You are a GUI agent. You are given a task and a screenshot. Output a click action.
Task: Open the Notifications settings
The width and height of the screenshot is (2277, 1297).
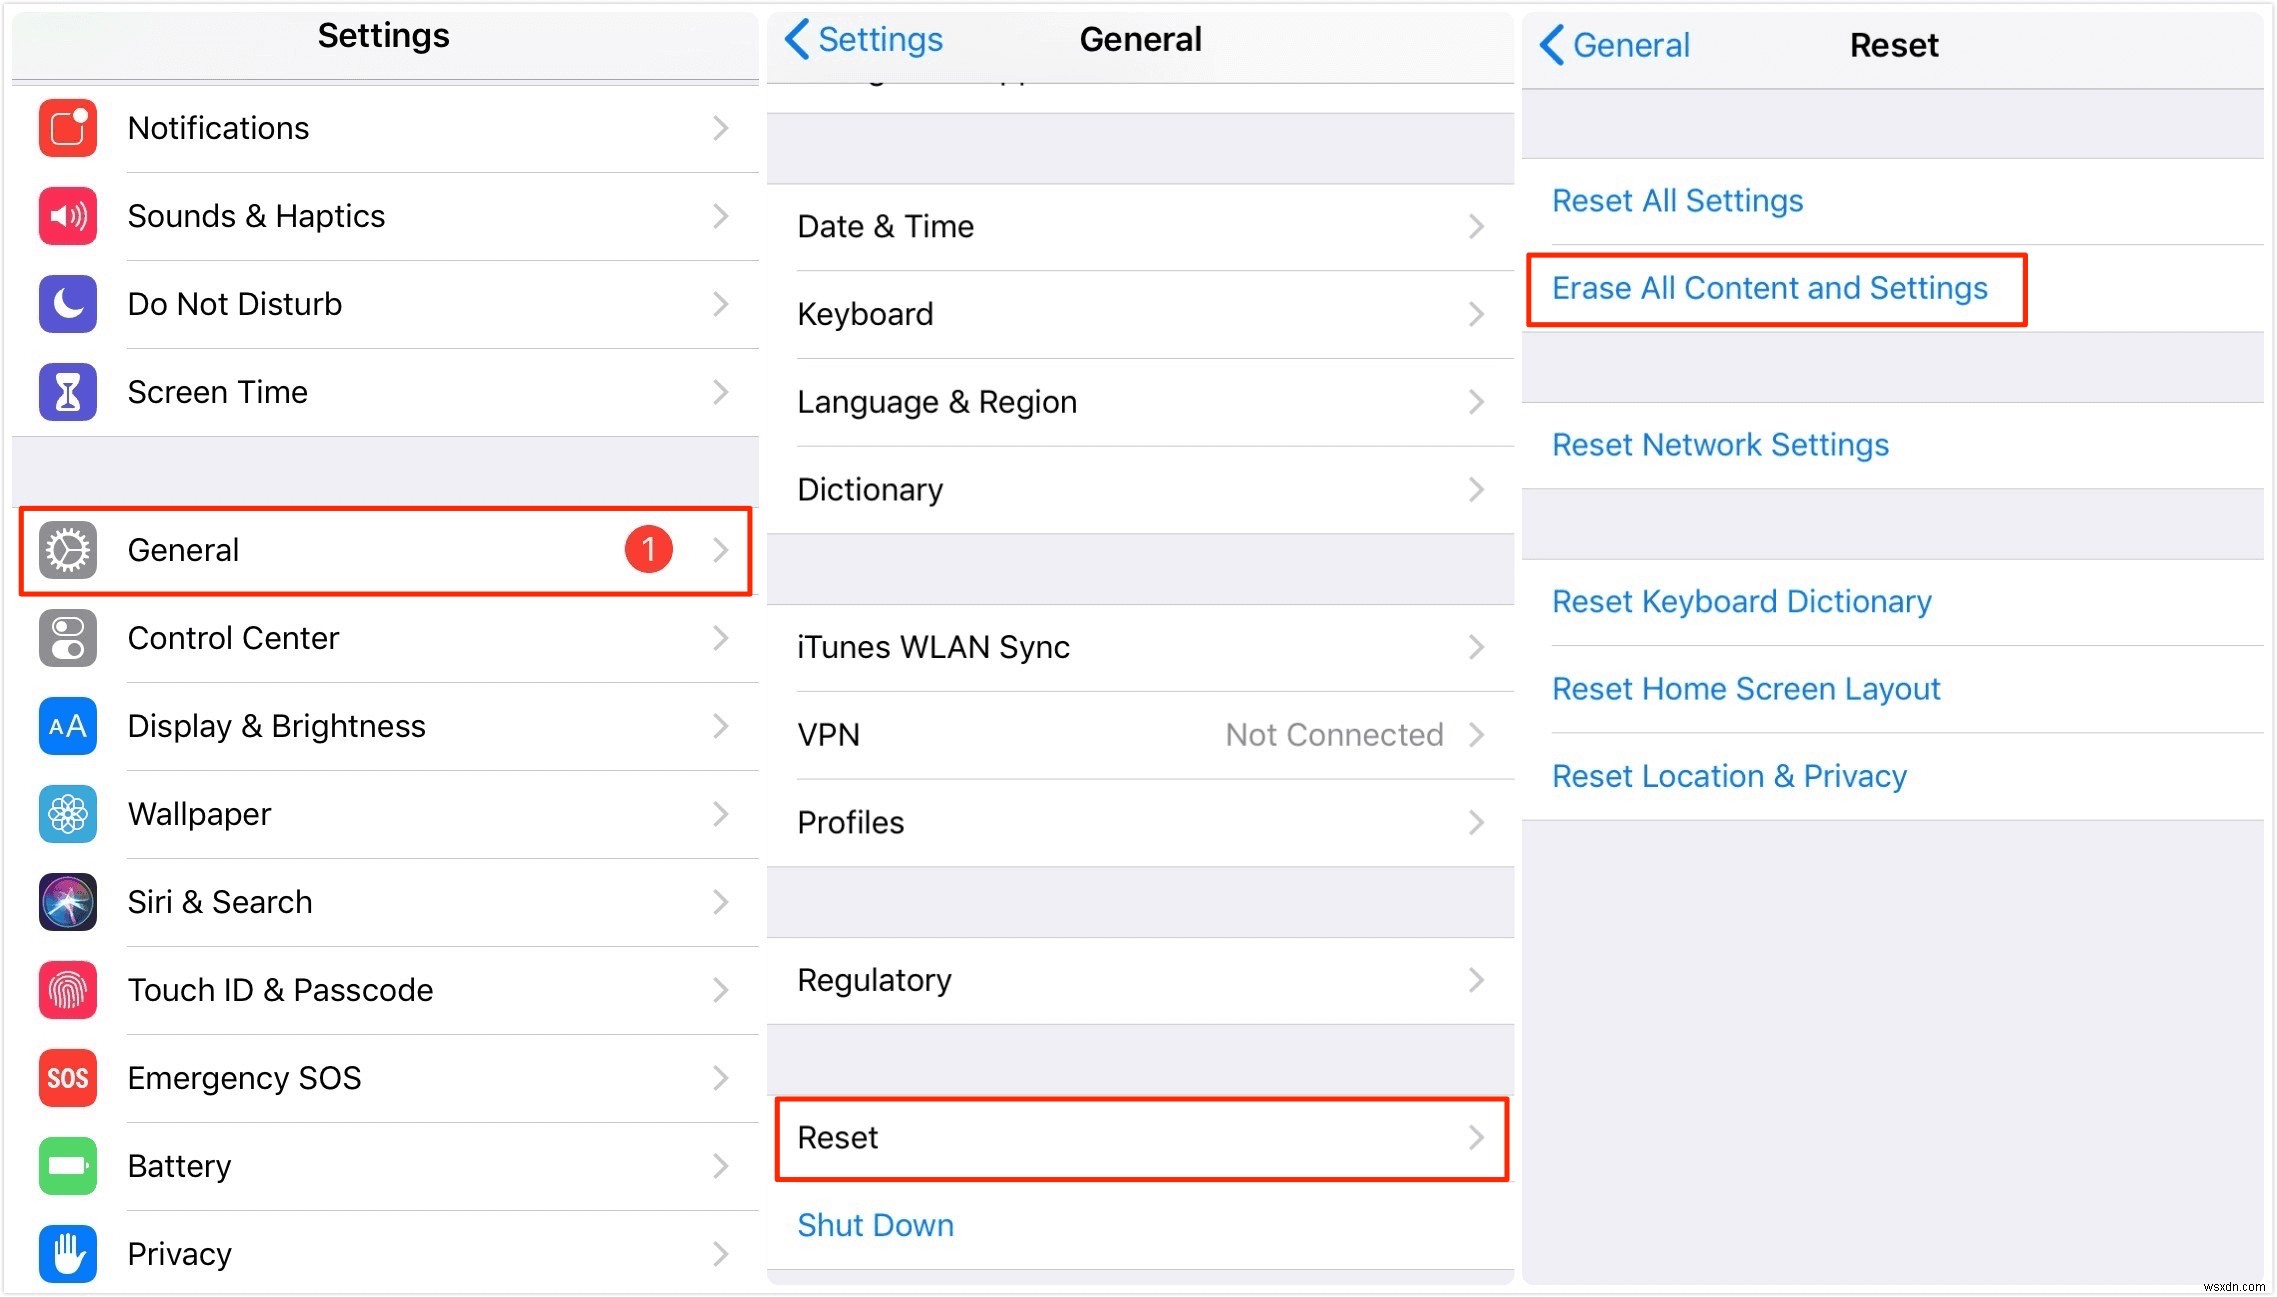pyautogui.click(x=383, y=128)
